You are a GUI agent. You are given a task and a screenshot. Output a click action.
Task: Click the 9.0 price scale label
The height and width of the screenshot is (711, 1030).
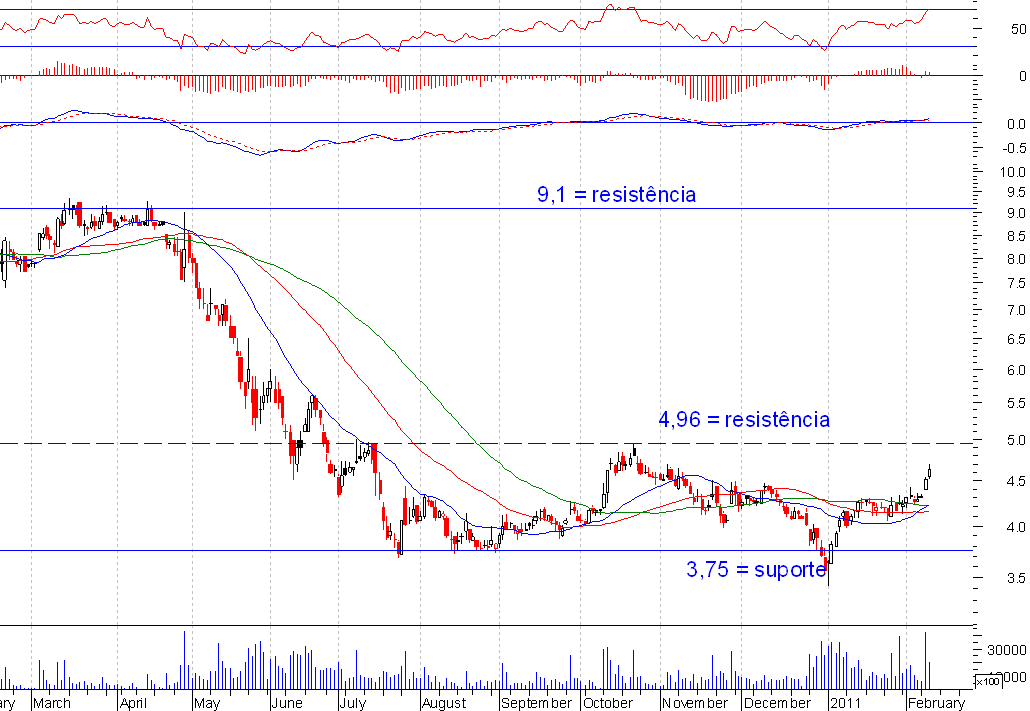(x=1016, y=214)
